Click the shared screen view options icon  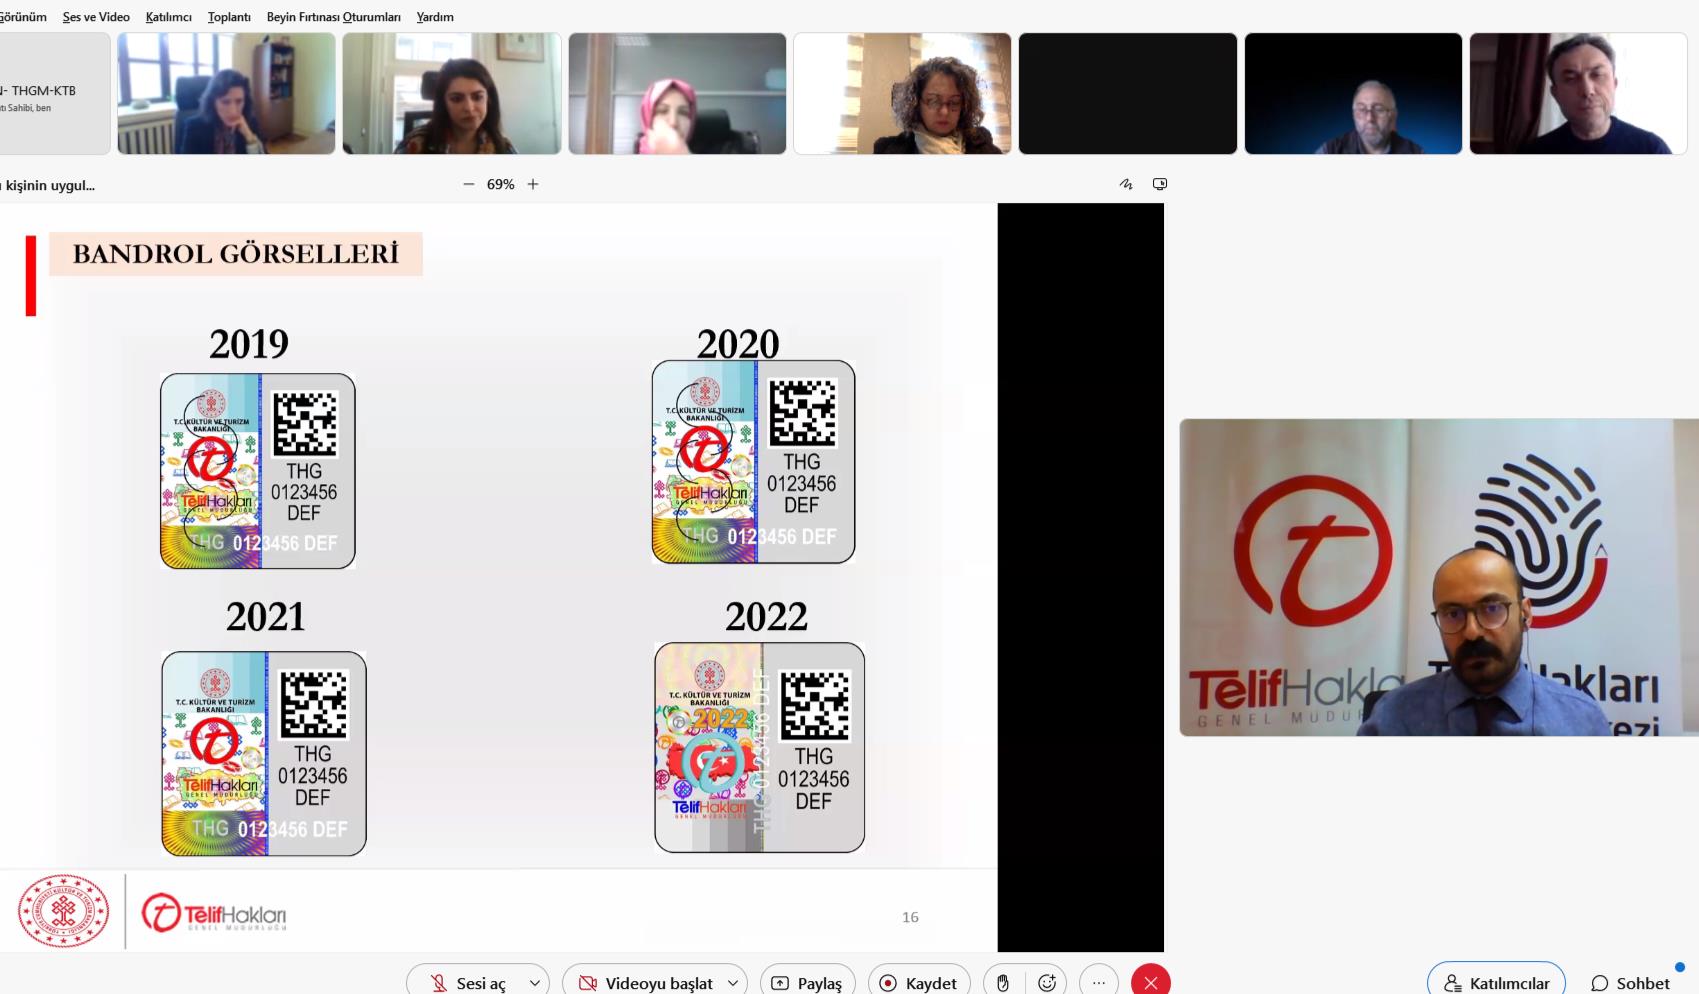tap(1160, 184)
